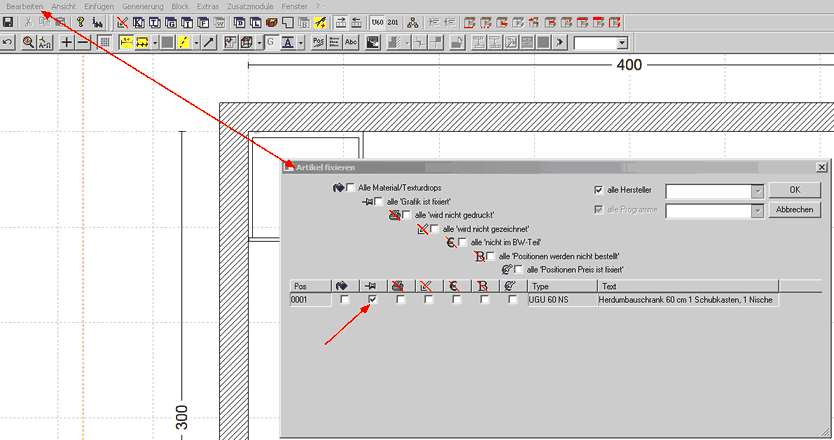The image size is (834, 440).
Task: Click the U60 toolbar icon
Action: [x=376, y=22]
